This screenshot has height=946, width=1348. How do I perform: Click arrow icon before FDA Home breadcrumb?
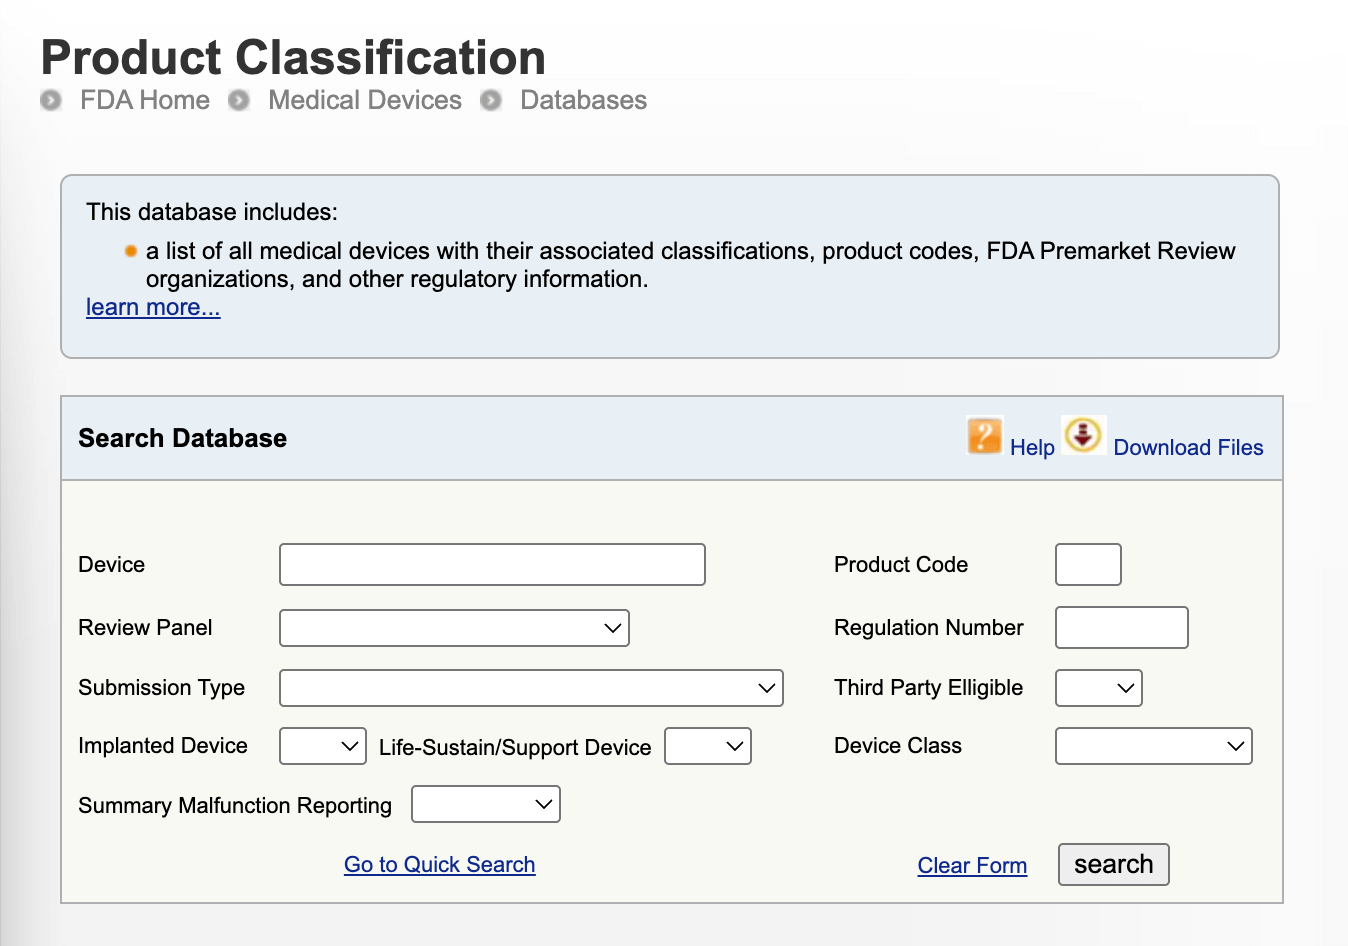click(x=51, y=101)
